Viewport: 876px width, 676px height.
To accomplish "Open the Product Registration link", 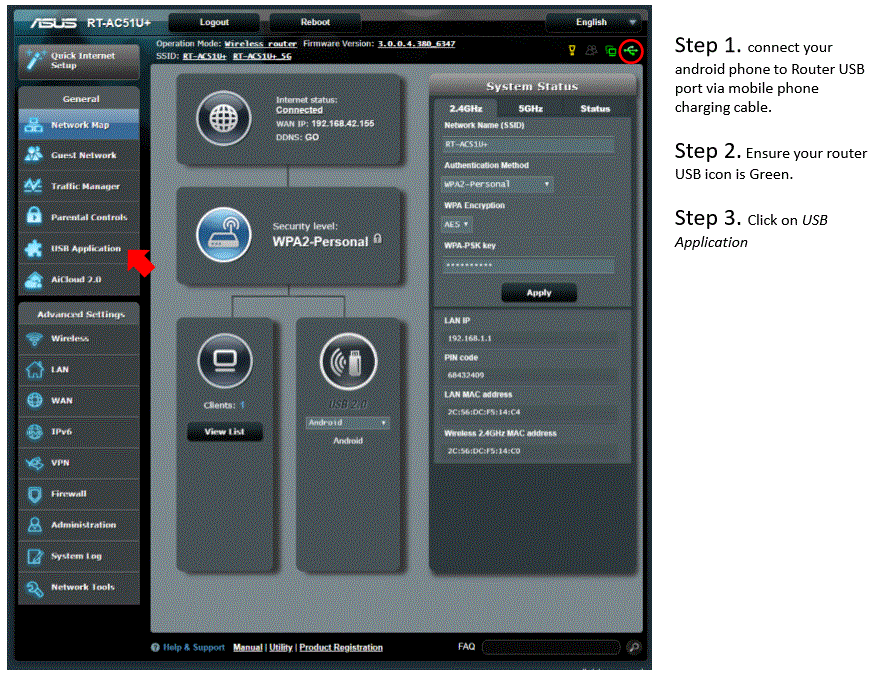I will pyautogui.click(x=339, y=647).
